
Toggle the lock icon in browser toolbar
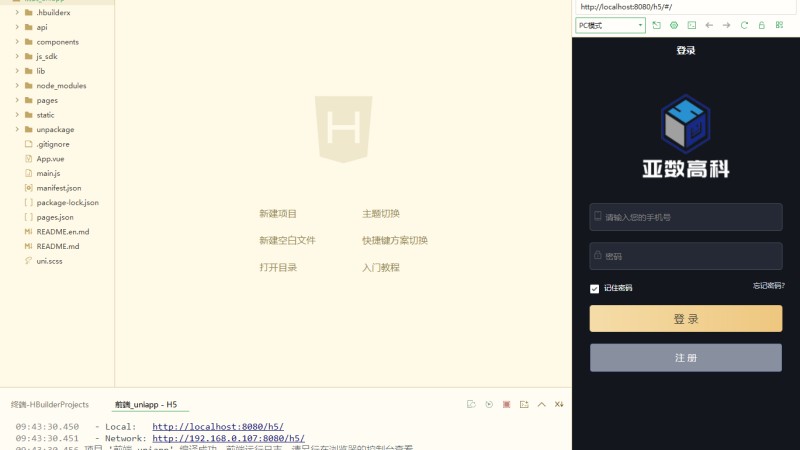point(762,25)
